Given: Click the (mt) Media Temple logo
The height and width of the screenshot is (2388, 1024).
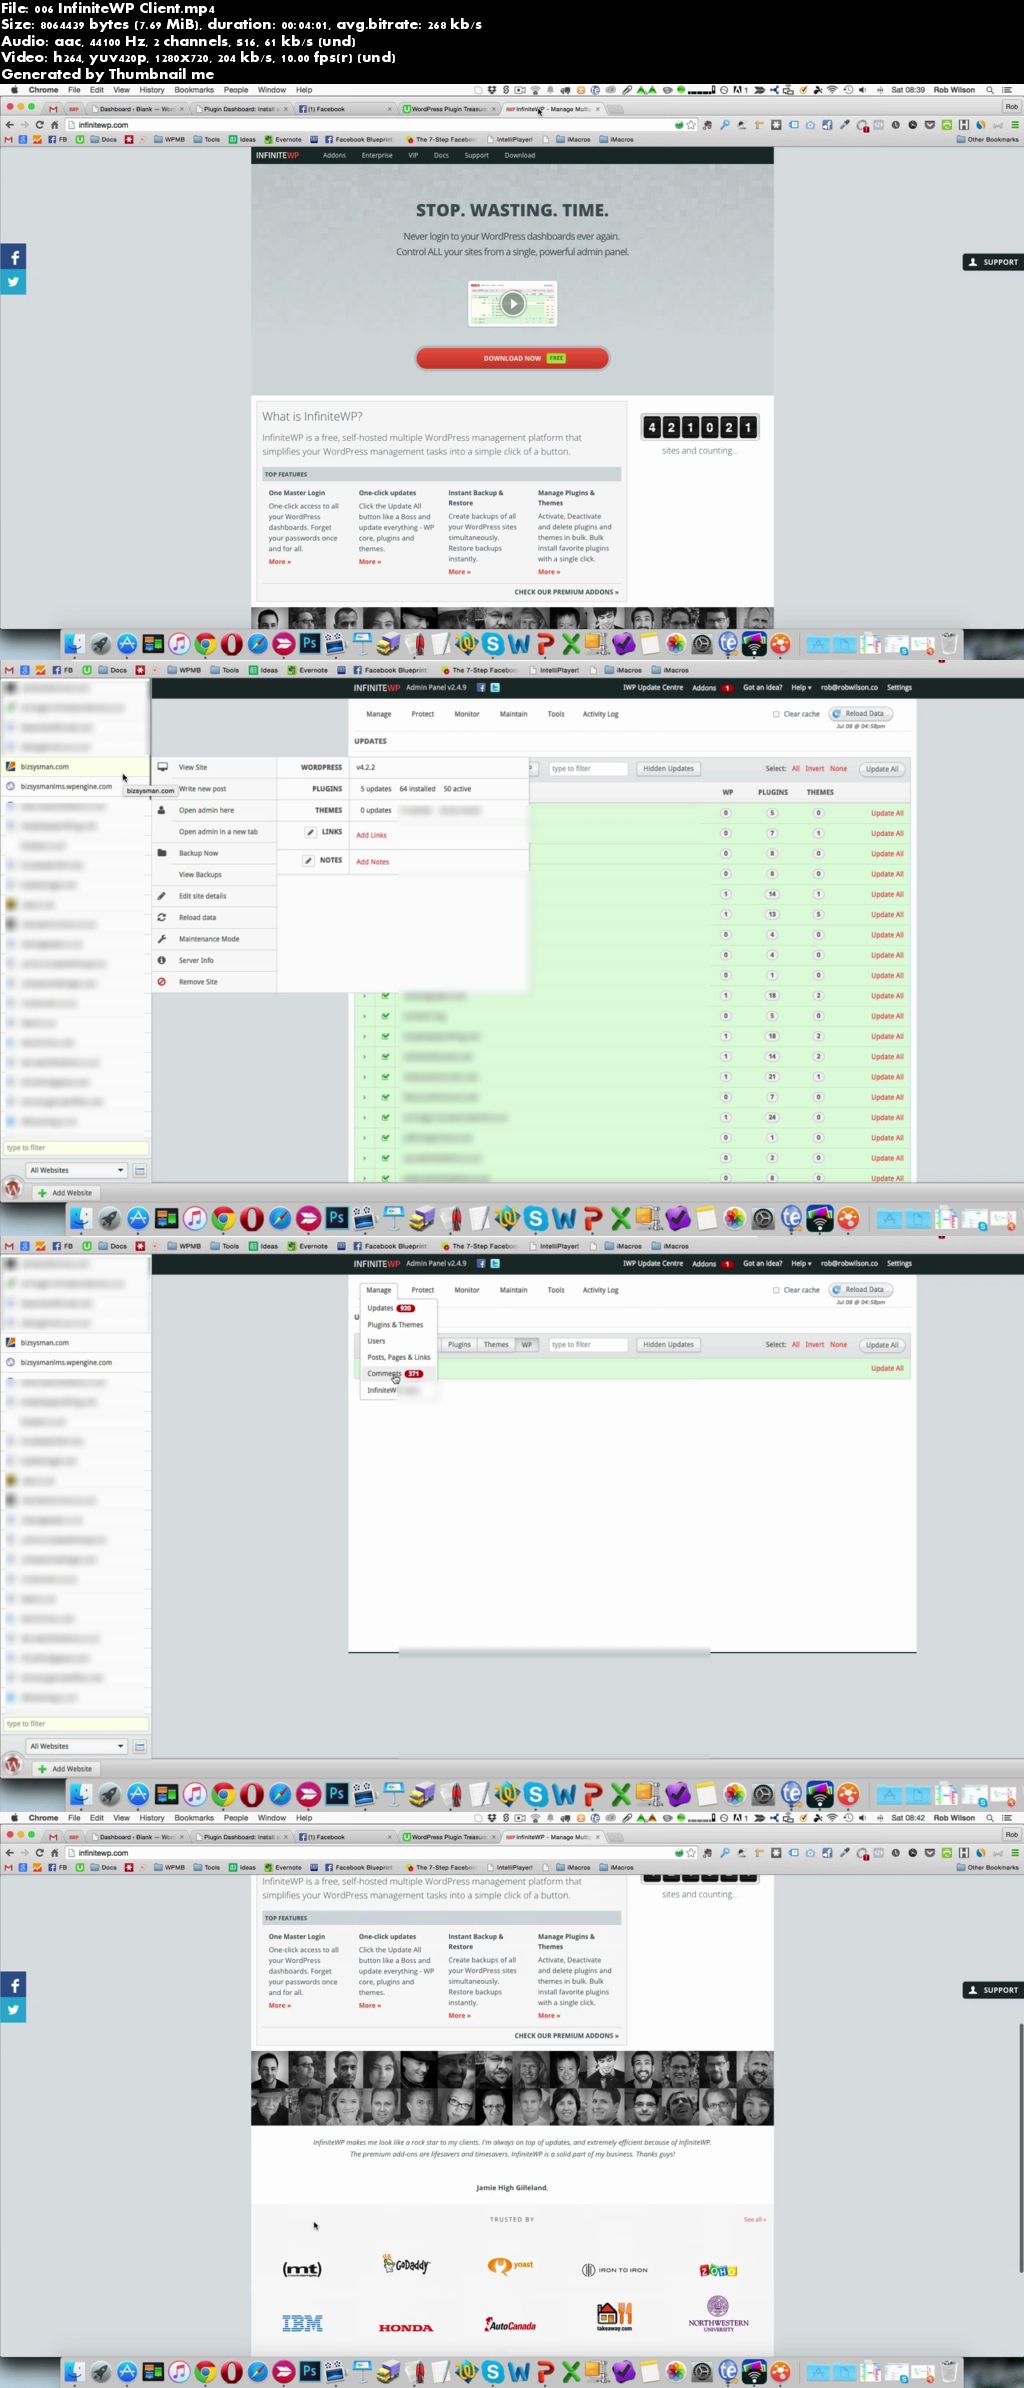Looking at the screenshot, I should click(302, 2269).
